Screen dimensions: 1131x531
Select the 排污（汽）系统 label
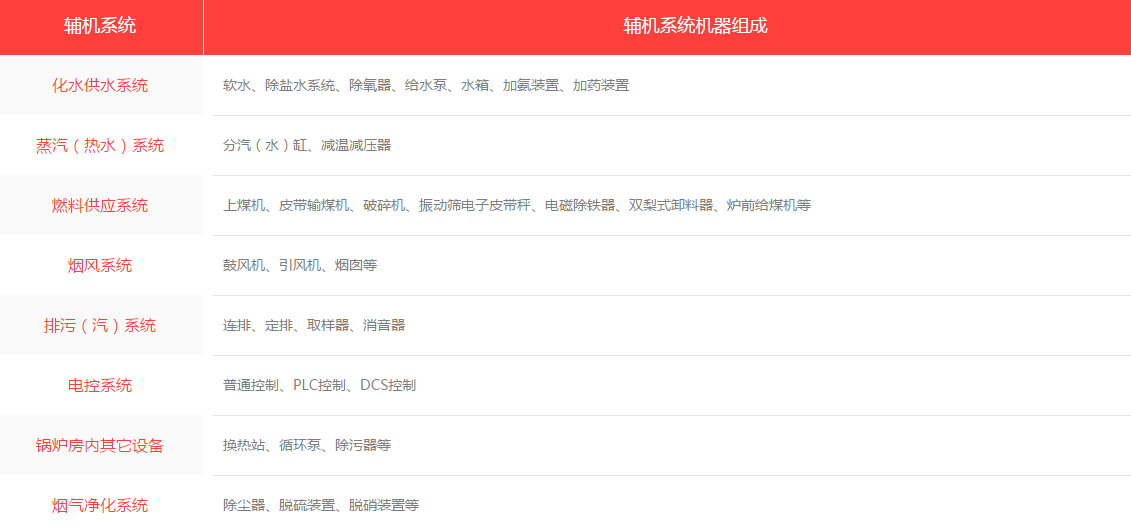coord(100,325)
